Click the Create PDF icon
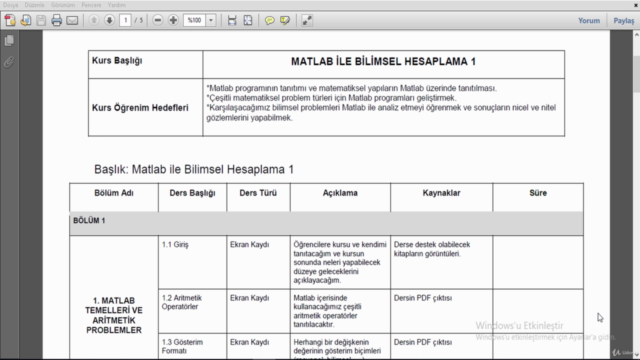This screenshot has width=640, height=360. click(10, 20)
